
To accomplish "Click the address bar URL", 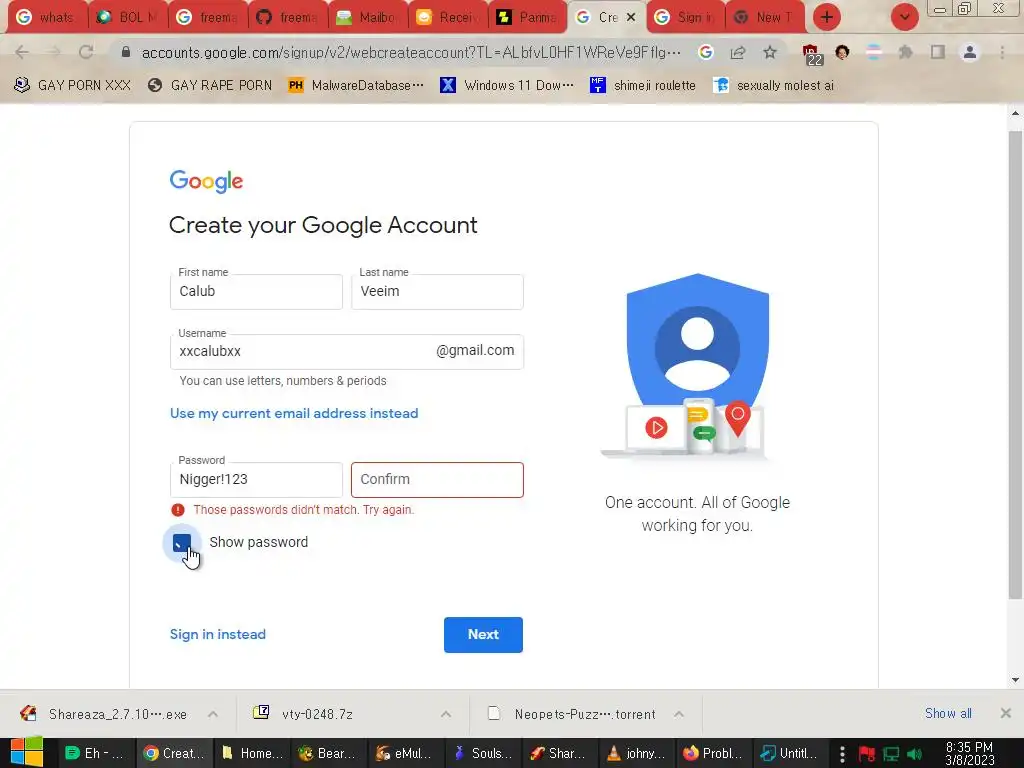I will [411, 52].
